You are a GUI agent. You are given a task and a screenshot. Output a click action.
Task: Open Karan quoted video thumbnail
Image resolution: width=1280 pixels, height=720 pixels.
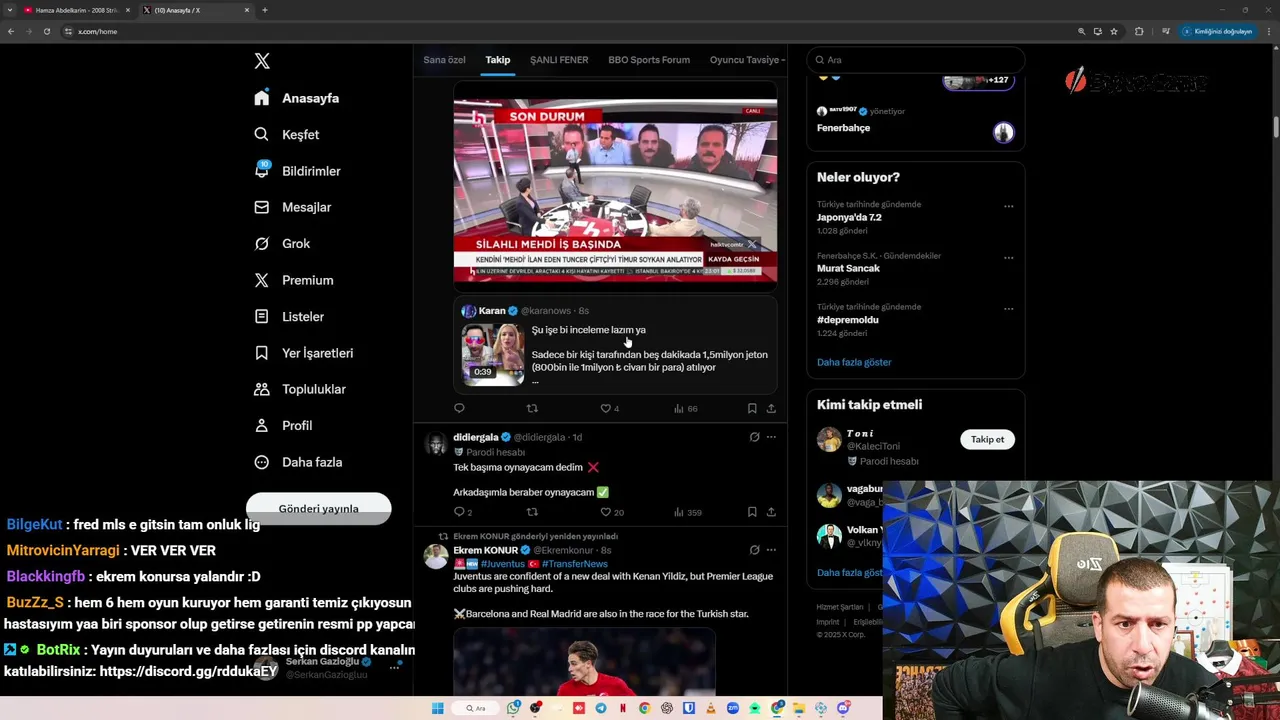(x=492, y=354)
